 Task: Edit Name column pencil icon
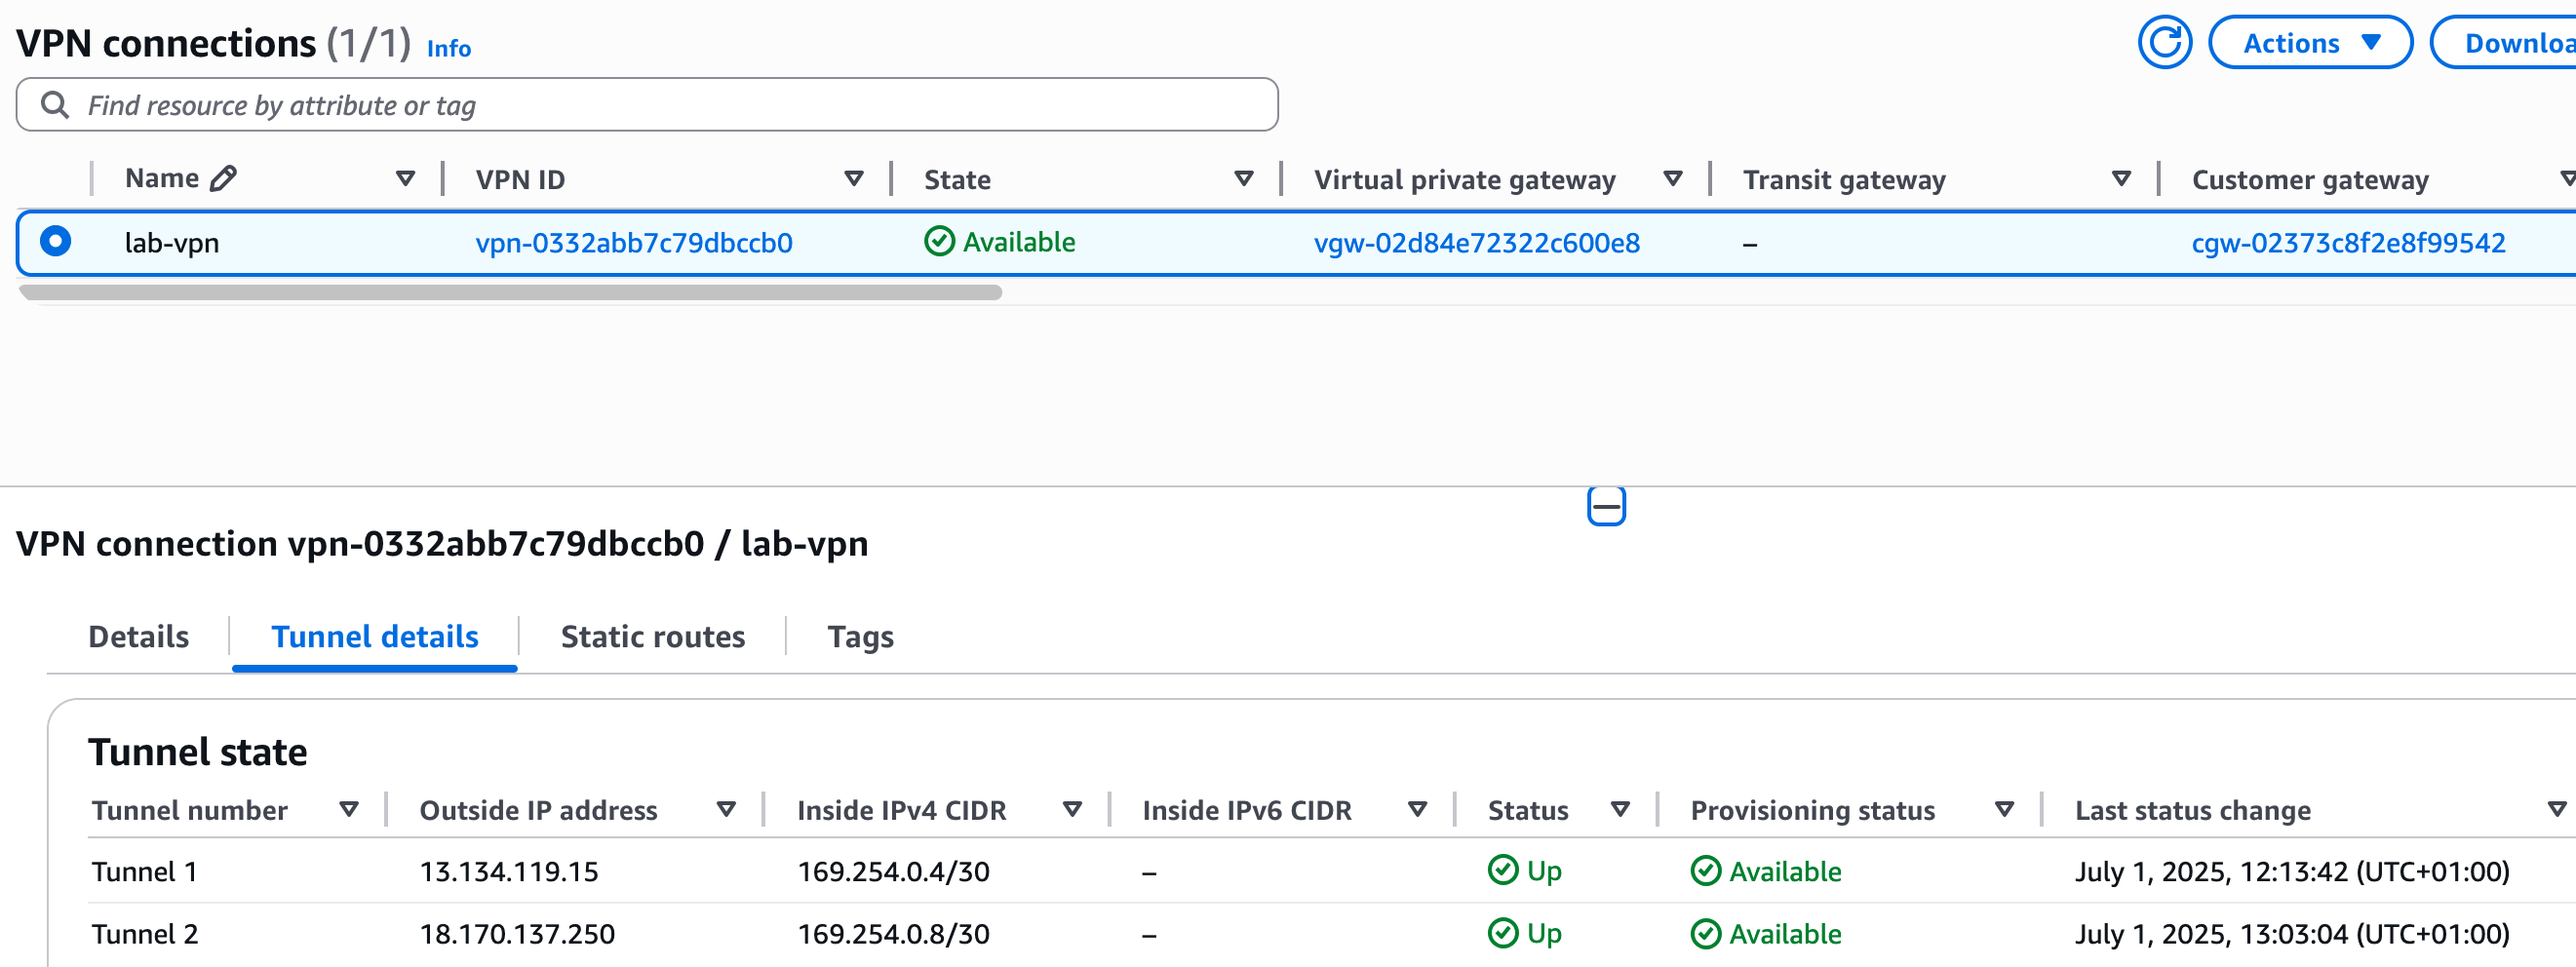tap(223, 178)
